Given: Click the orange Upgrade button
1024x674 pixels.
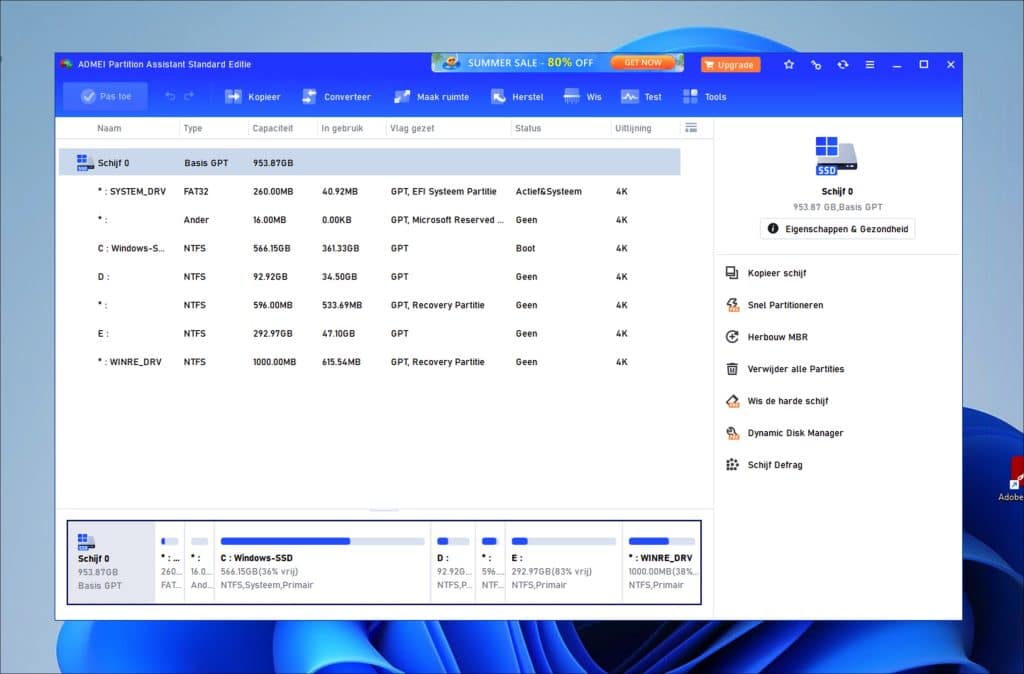Looking at the screenshot, I should tap(730, 65).
